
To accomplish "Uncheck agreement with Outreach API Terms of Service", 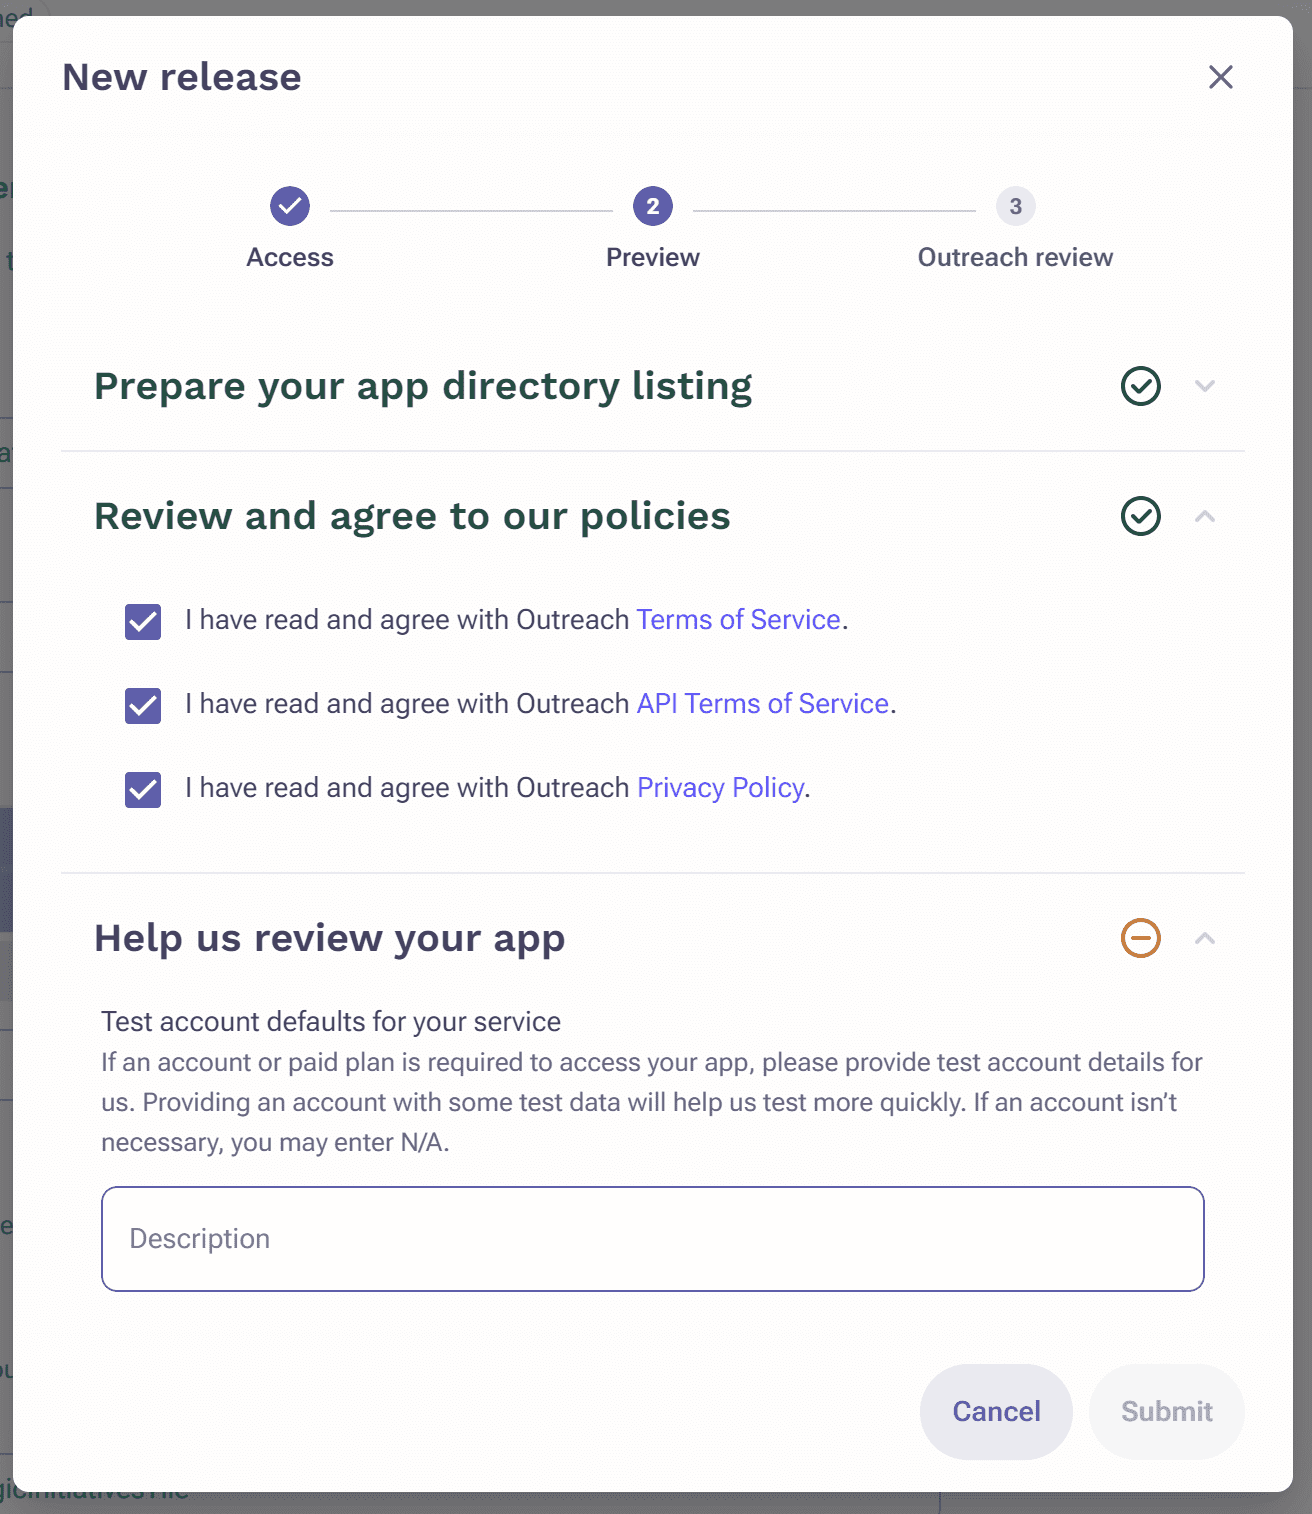I will tap(142, 705).
